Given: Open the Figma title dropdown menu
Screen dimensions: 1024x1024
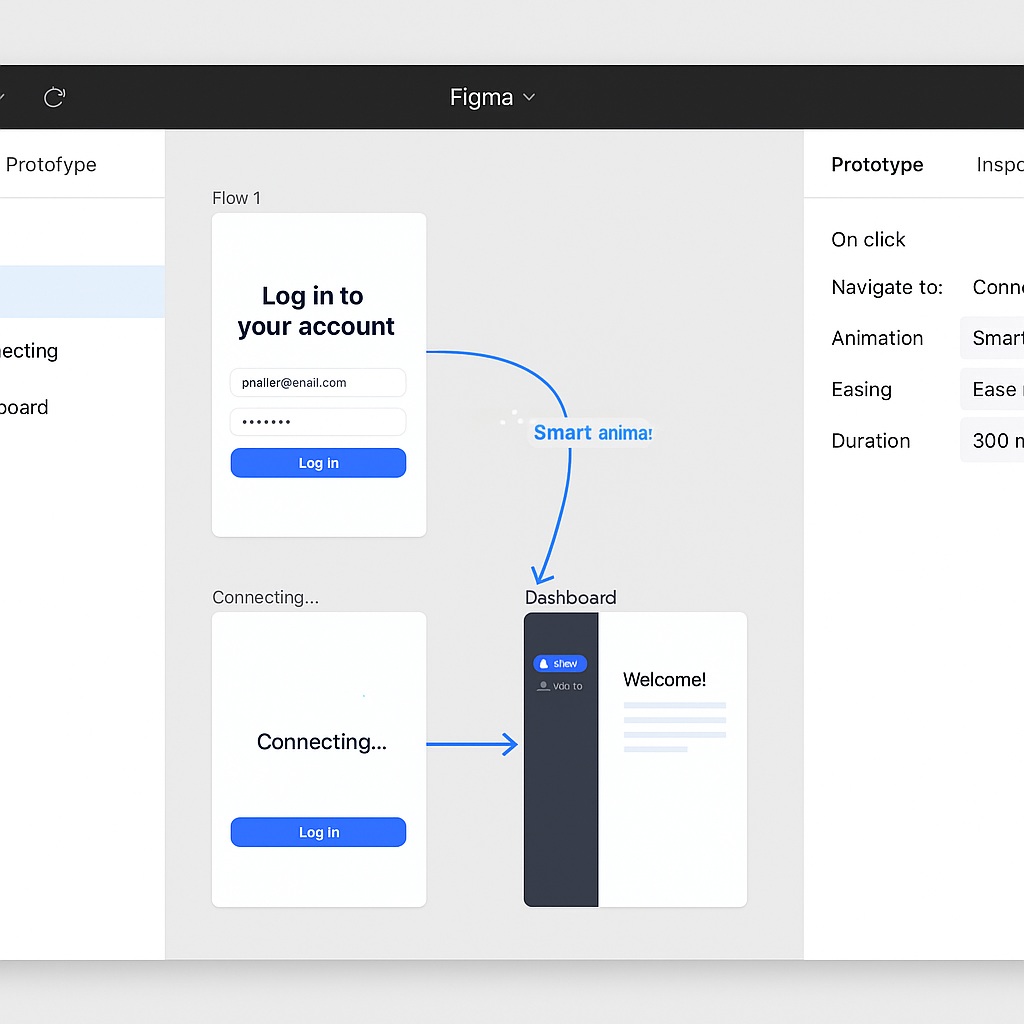Looking at the screenshot, I should point(492,97).
